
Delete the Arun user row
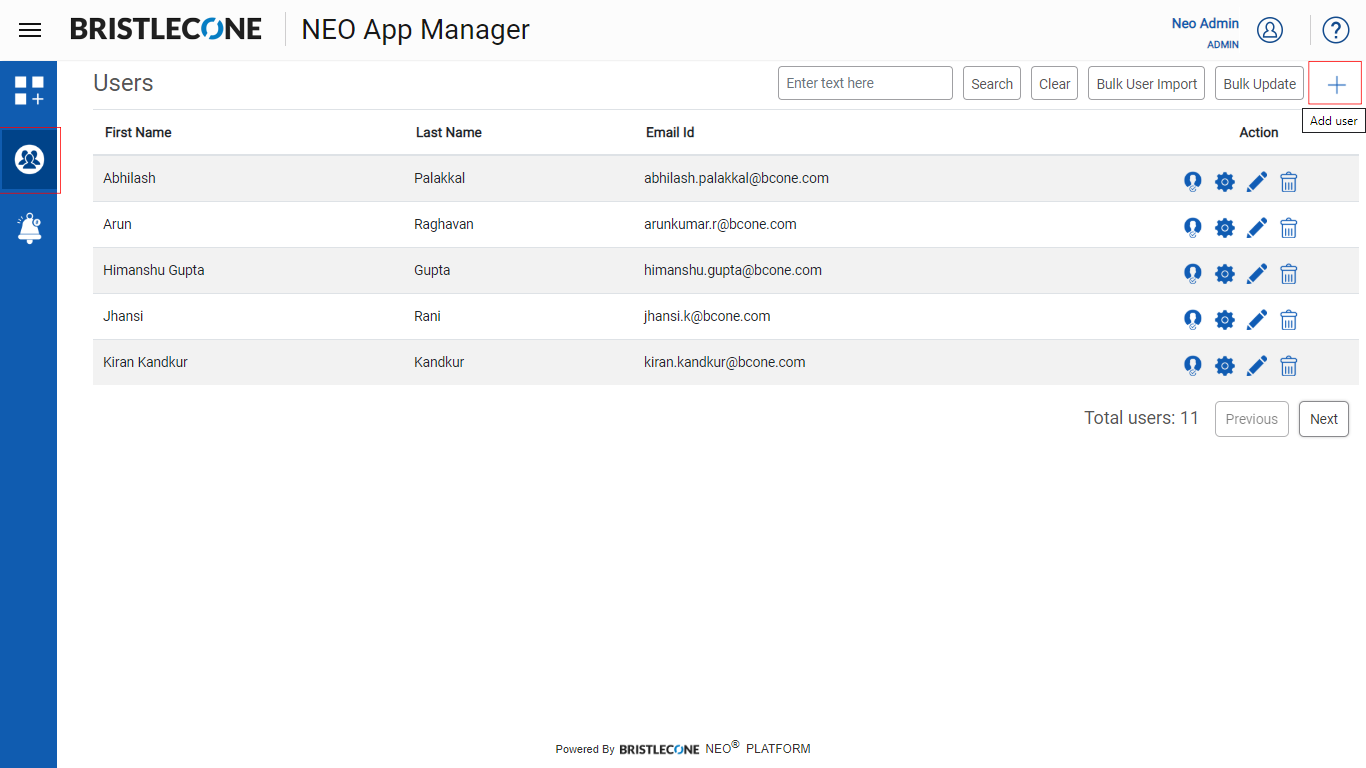[x=1289, y=227]
